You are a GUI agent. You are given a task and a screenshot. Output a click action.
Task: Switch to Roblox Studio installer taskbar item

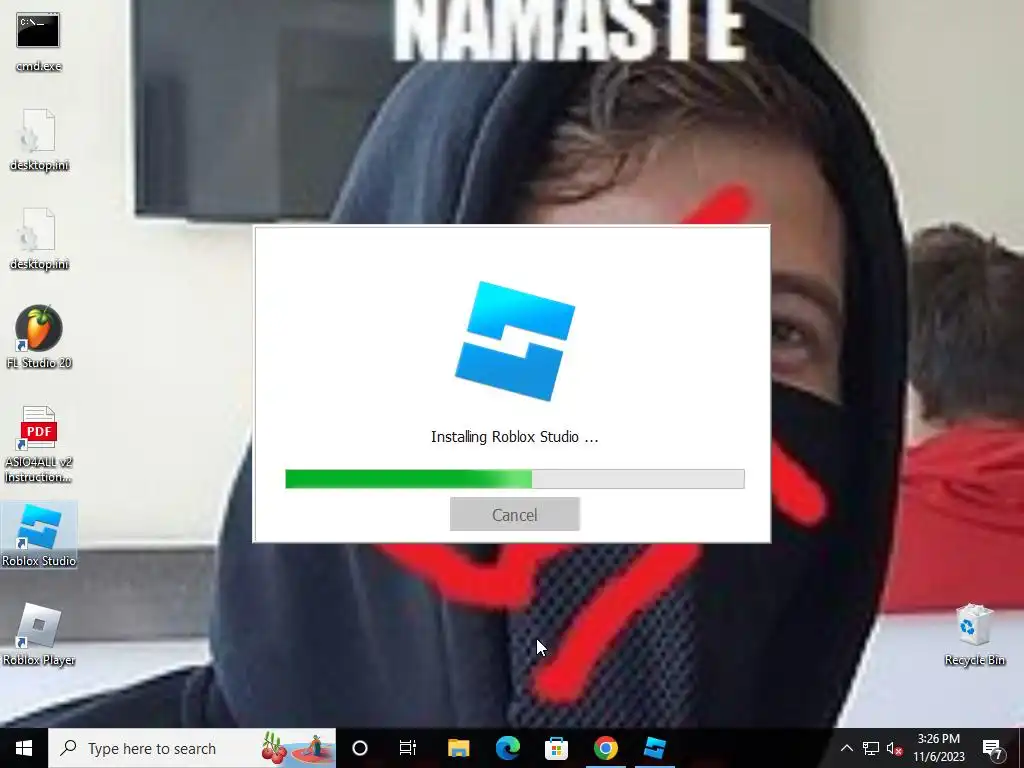tap(654, 748)
